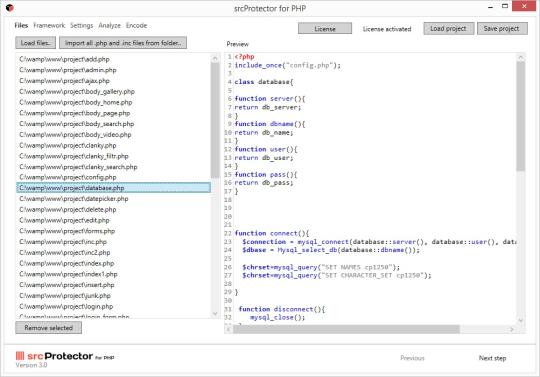Select edit.php in the file list
The image size is (540, 377).
click(x=113, y=220)
